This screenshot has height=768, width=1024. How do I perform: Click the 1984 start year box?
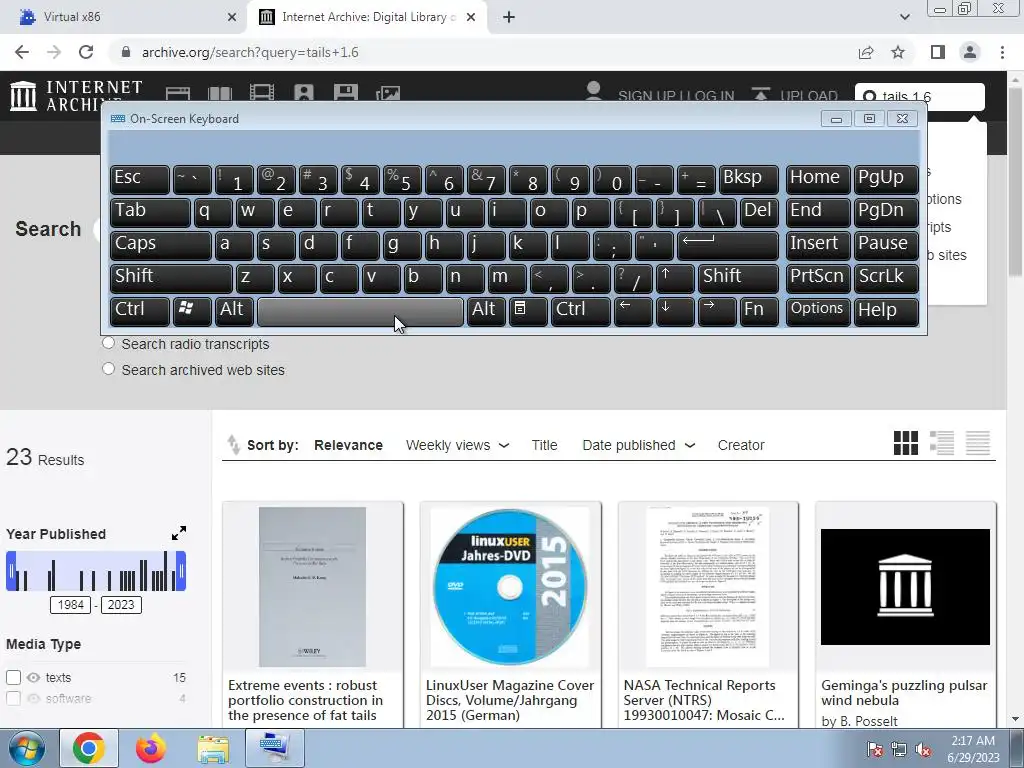[x=71, y=605]
